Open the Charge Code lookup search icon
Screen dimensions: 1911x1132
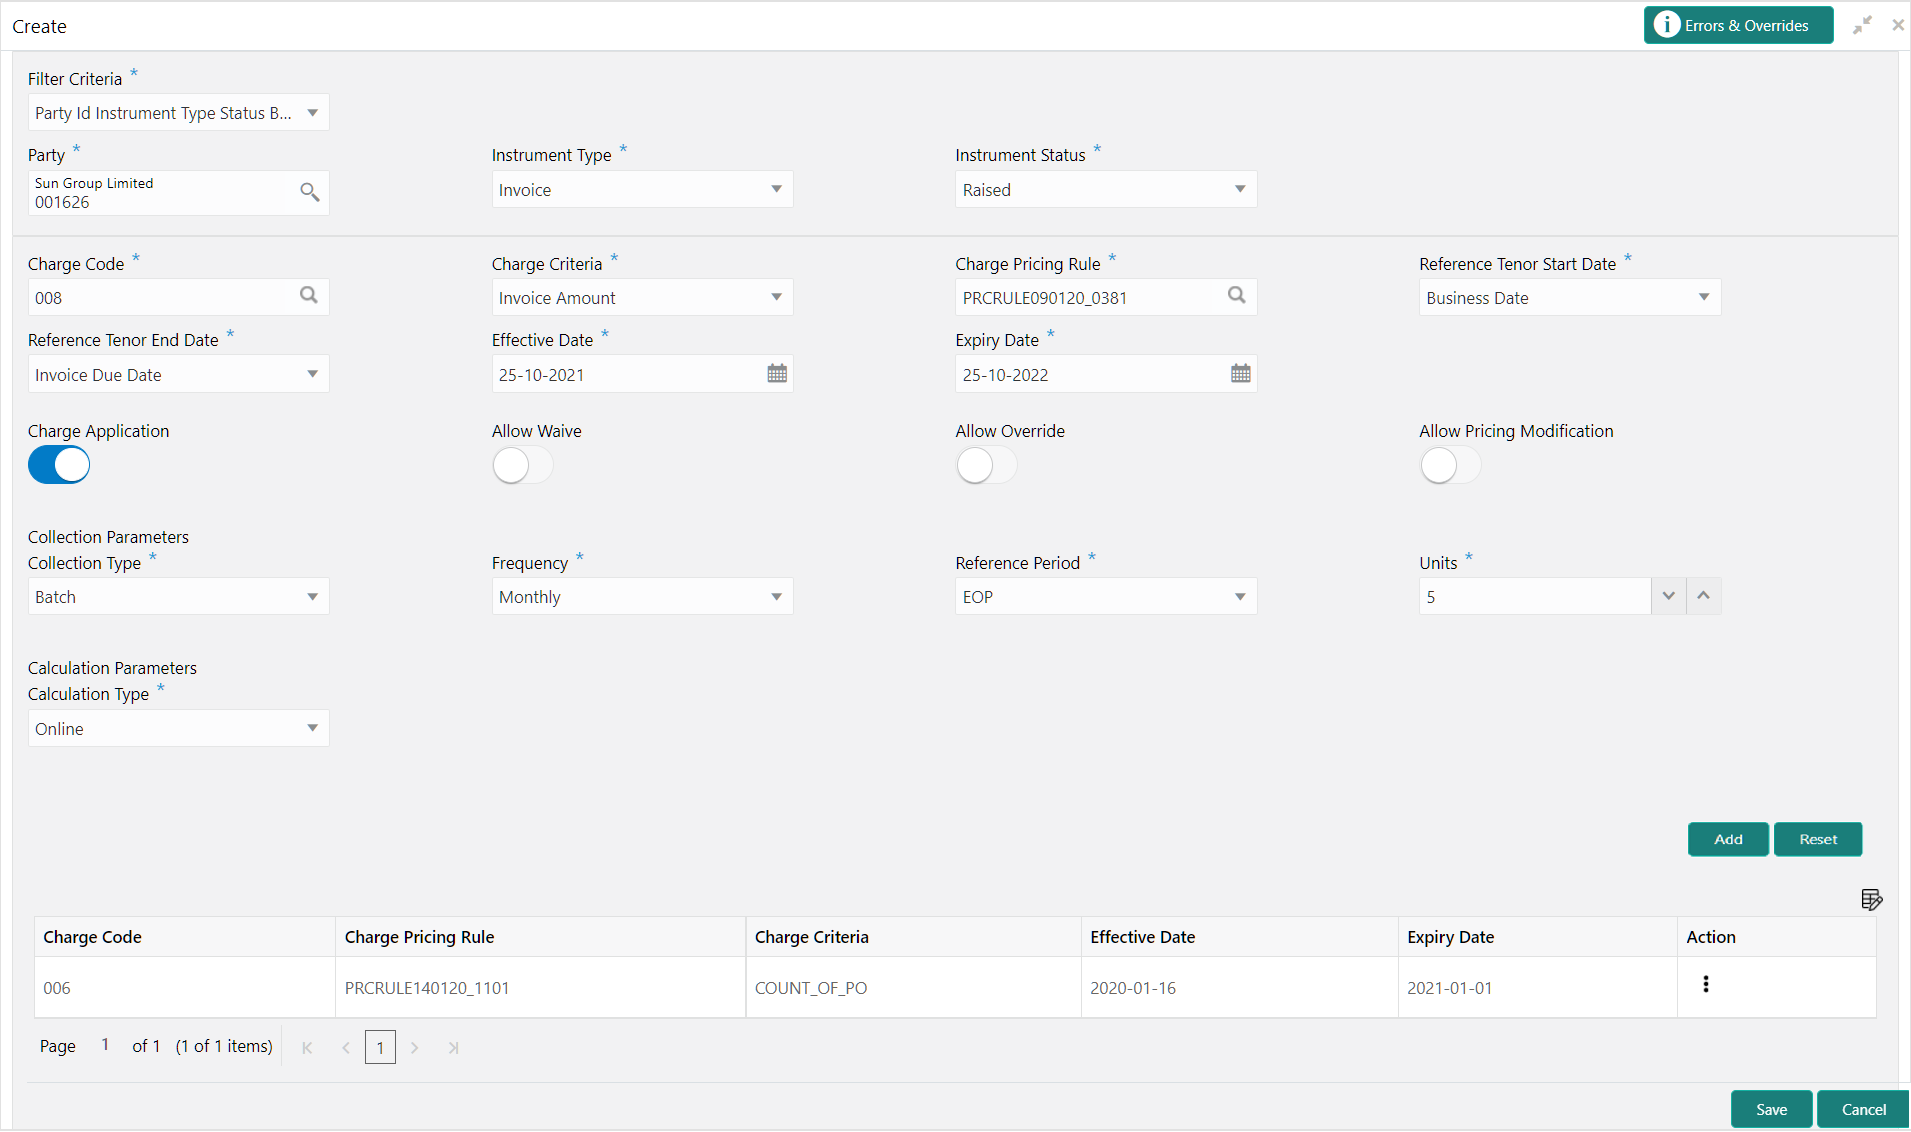pyautogui.click(x=309, y=296)
